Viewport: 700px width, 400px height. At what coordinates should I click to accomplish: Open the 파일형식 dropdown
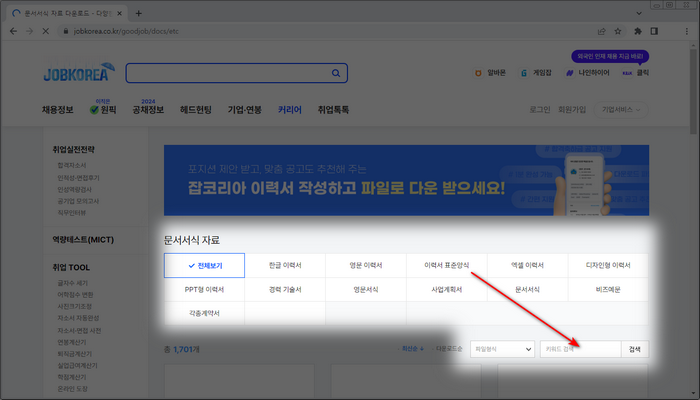pos(502,349)
